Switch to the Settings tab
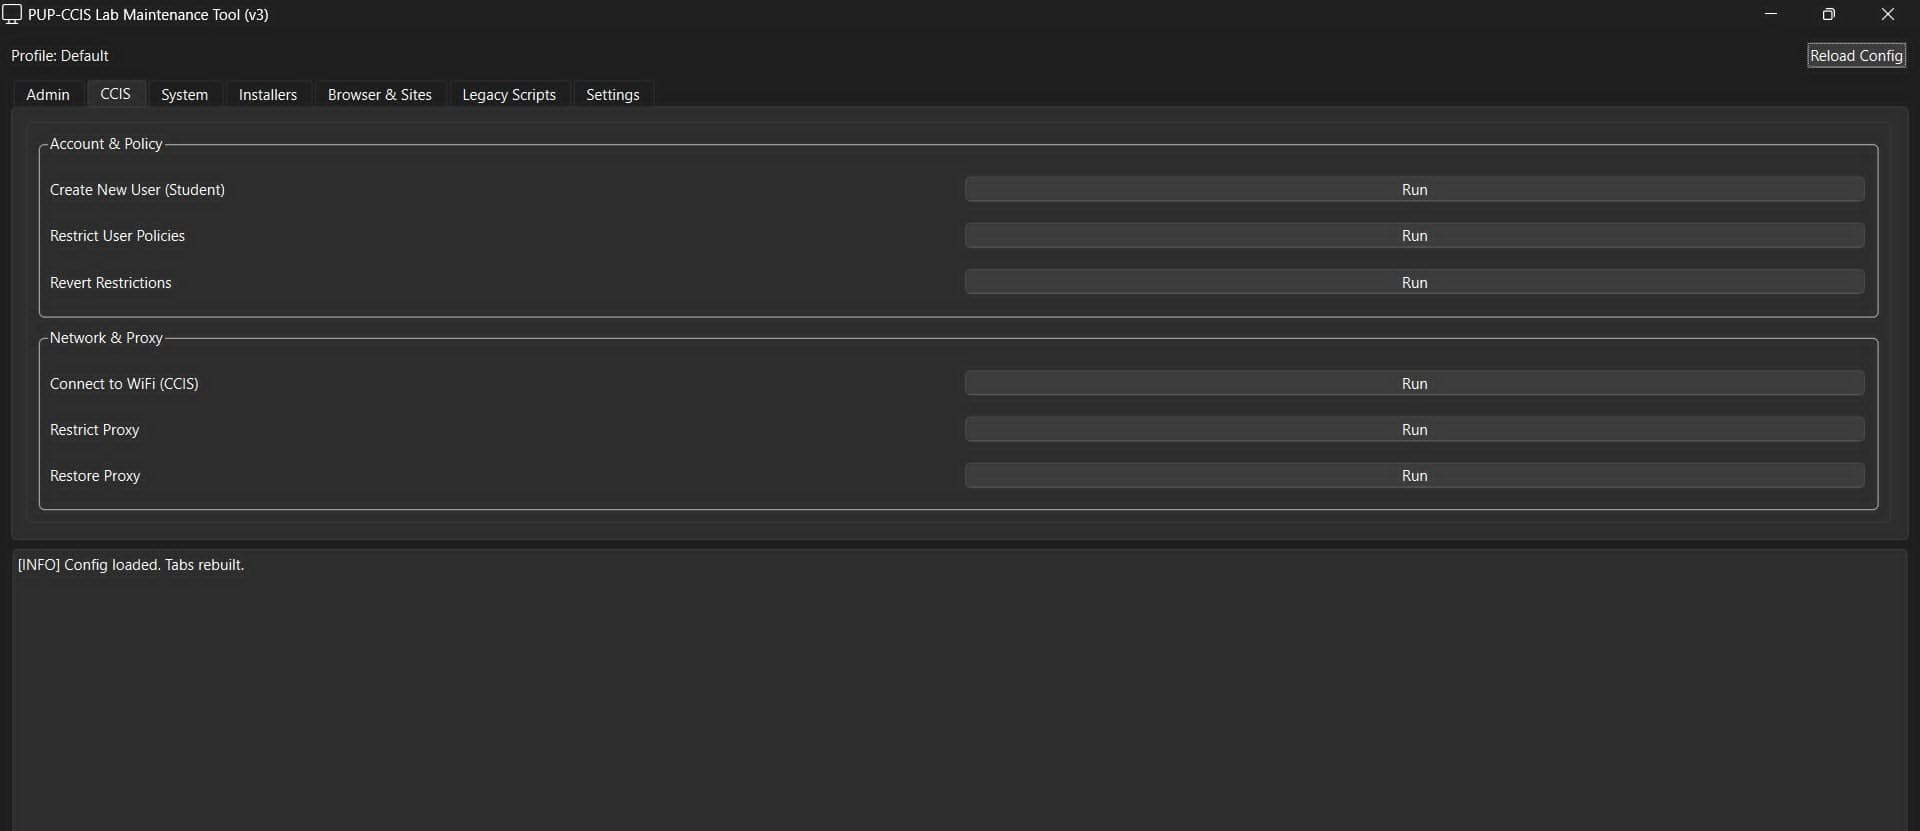Screen dimensions: 1920x831 (612, 94)
